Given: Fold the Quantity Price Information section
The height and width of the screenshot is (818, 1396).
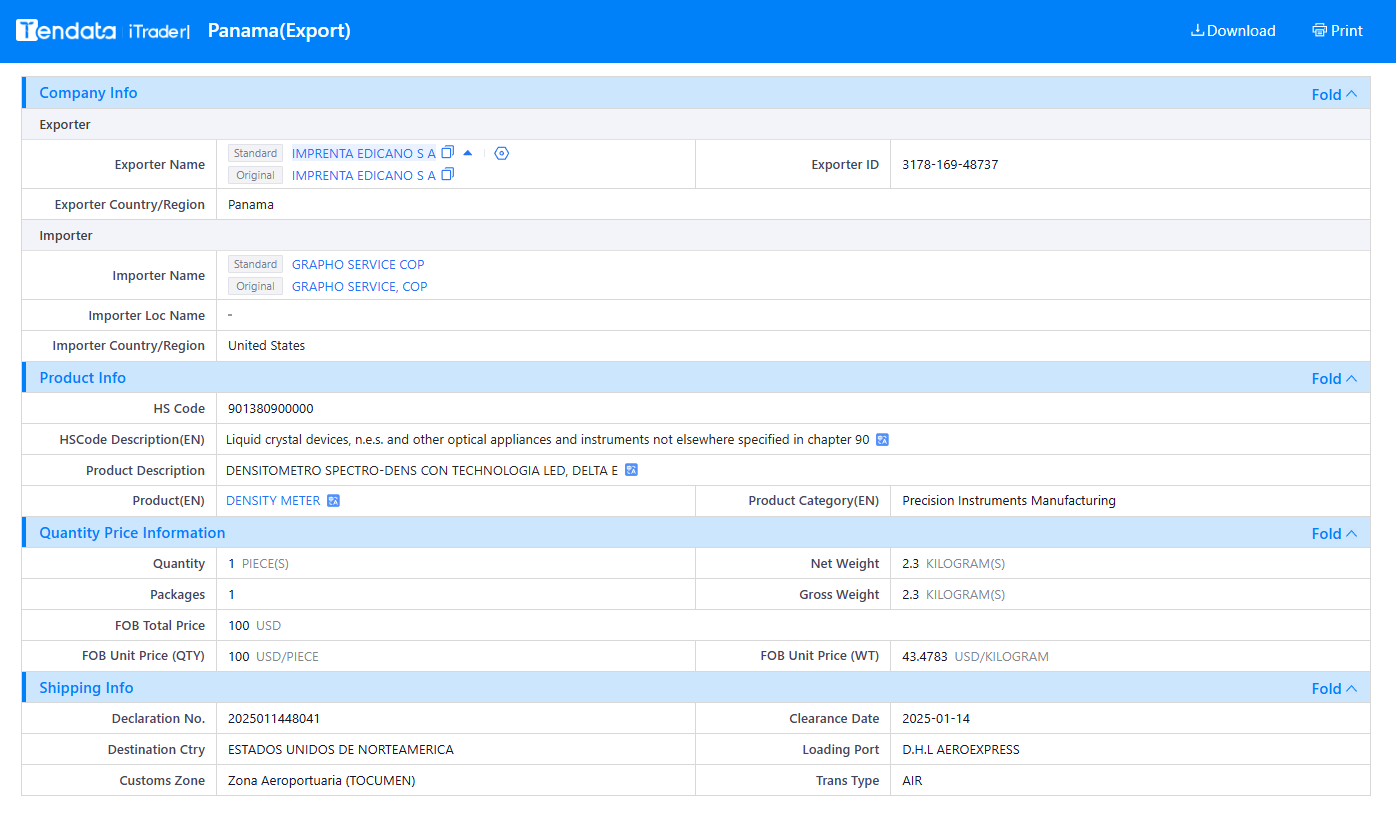Looking at the screenshot, I should click(1335, 533).
